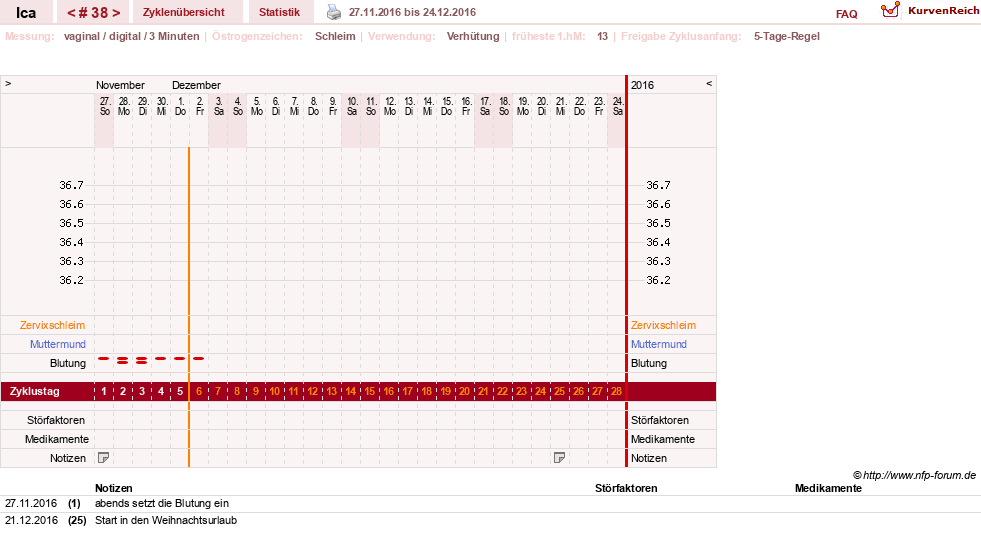Image resolution: width=981 pixels, height=547 pixels.
Task: Click the 36.7 temperature label on left axis
Action: pyautogui.click(x=71, y=185)
